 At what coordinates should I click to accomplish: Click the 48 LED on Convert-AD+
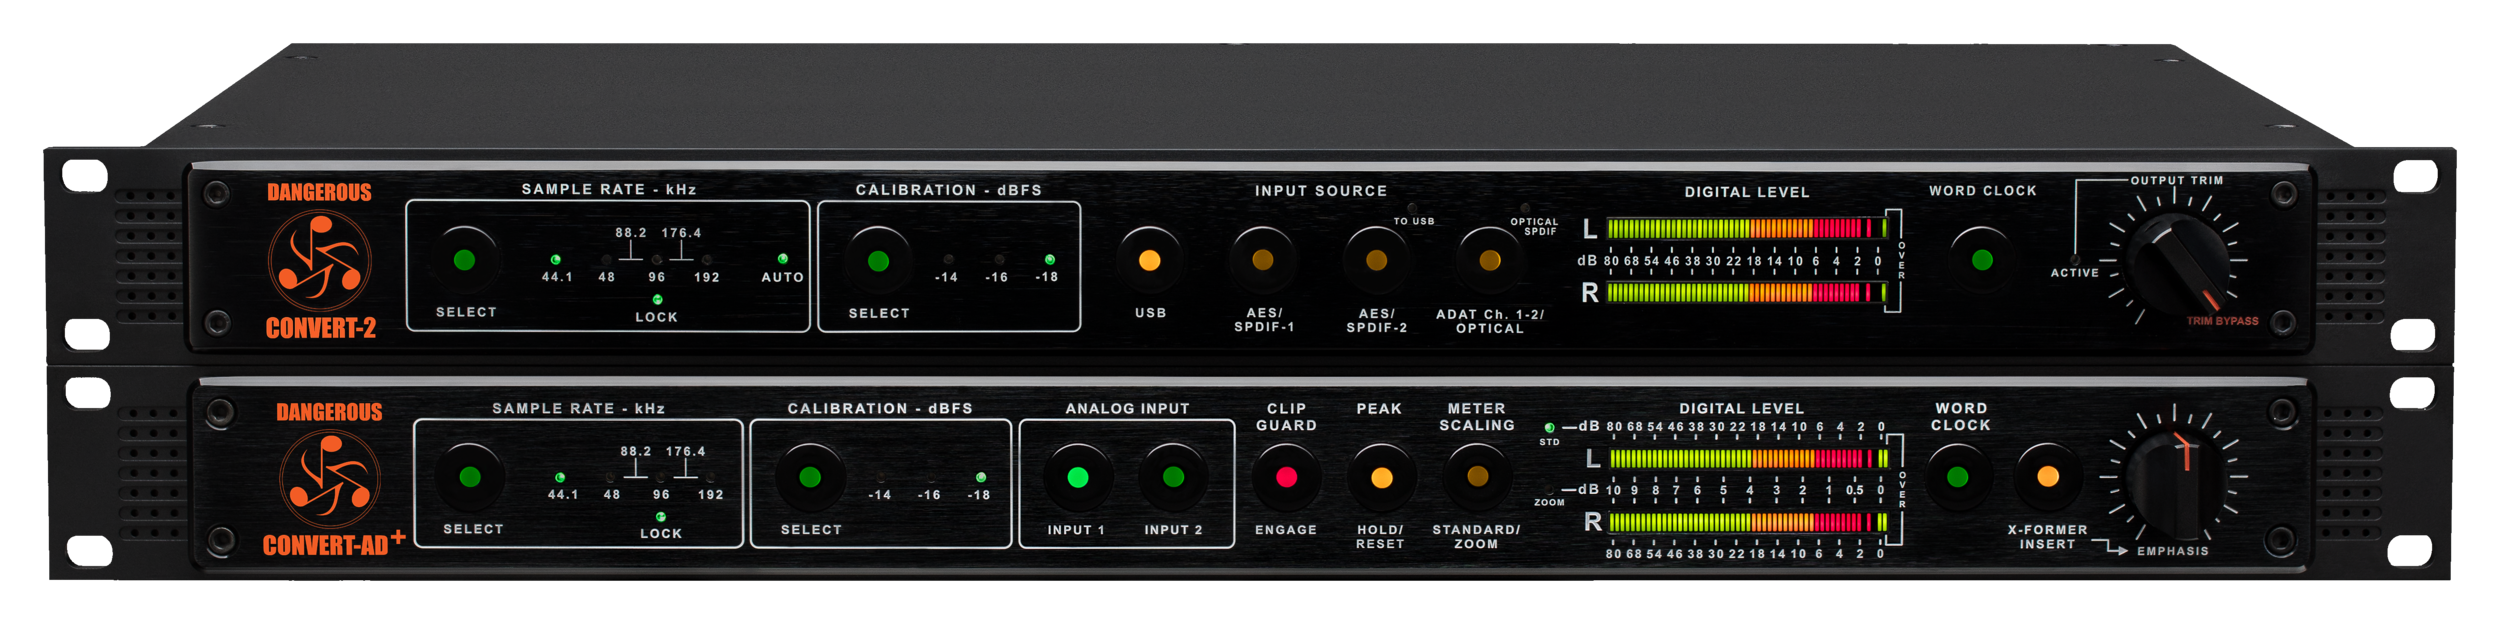pos(611,478)
